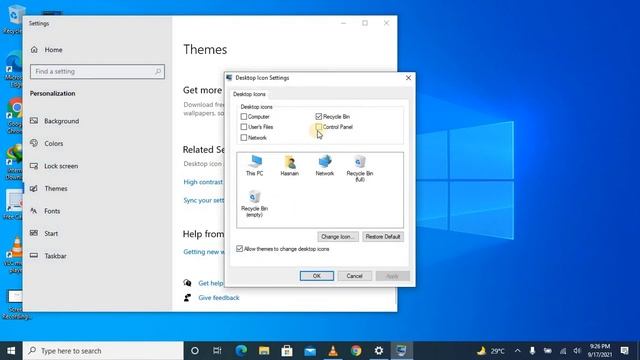
Task: Select the This PC icon in preview list
Action: [255, 165]
